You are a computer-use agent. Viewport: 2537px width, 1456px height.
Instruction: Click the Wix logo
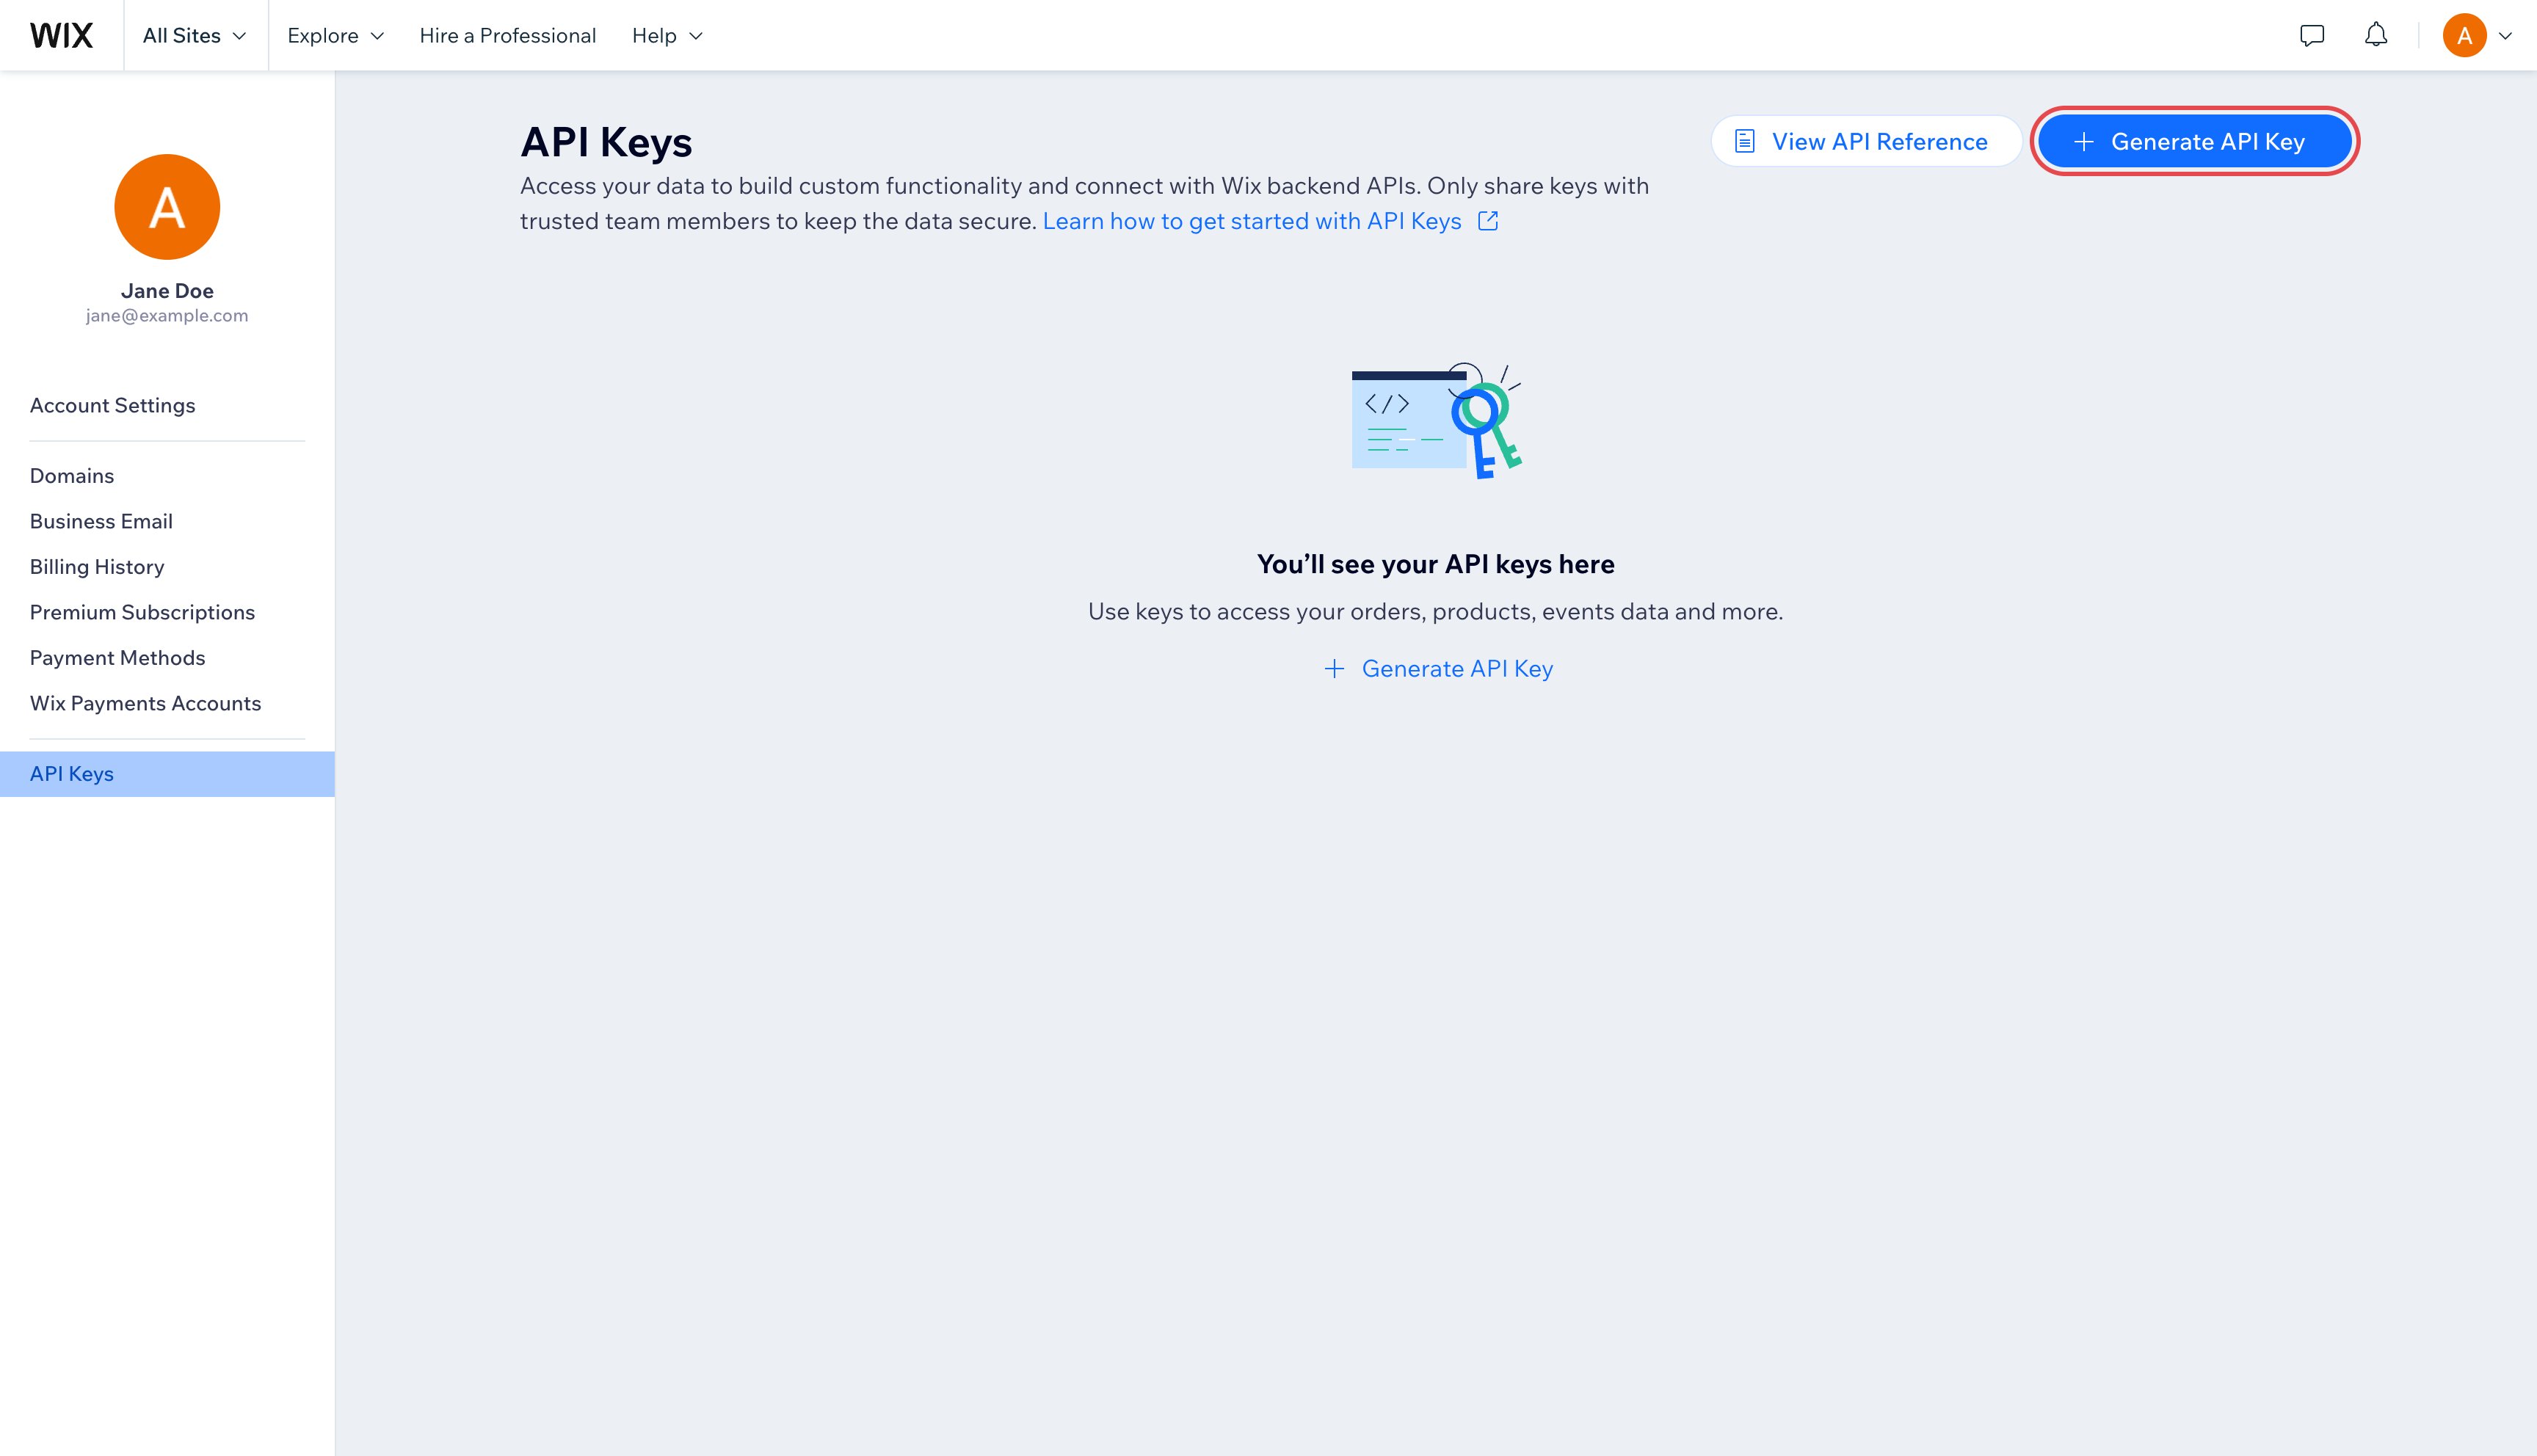click(61, 35)
